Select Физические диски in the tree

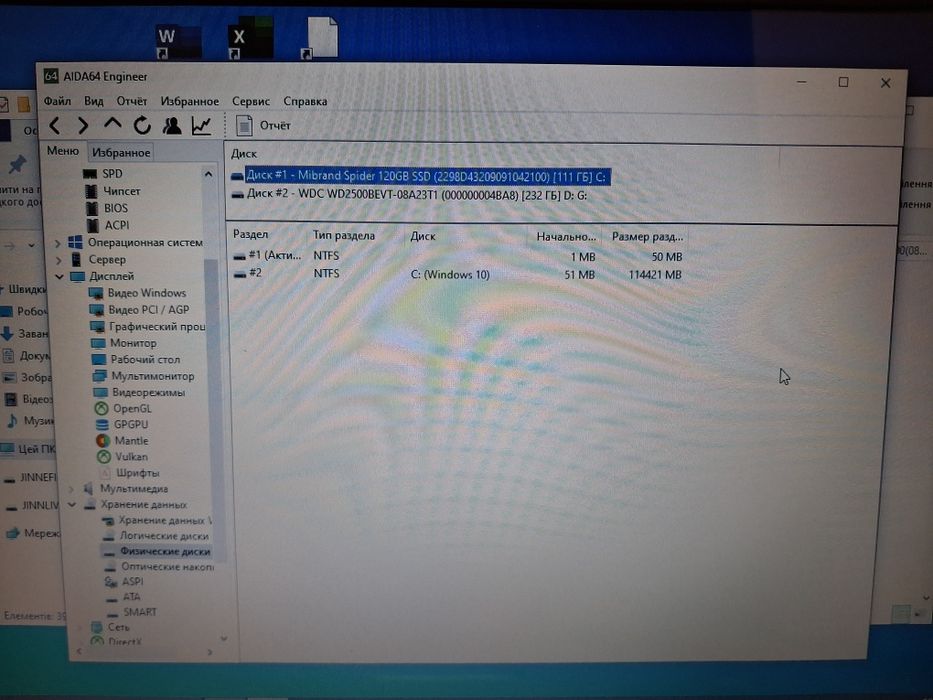click(165, 552)
